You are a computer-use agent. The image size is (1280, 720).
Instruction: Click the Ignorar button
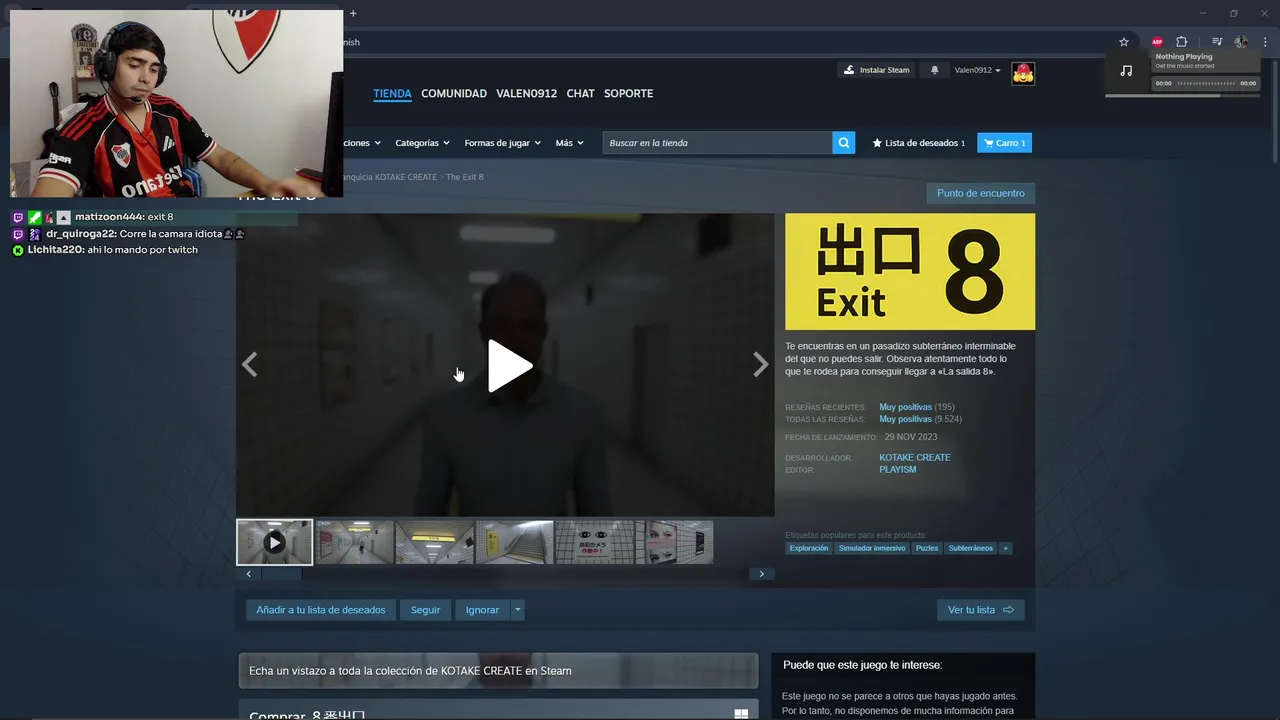pyautogui.click(x=482, y=610)
